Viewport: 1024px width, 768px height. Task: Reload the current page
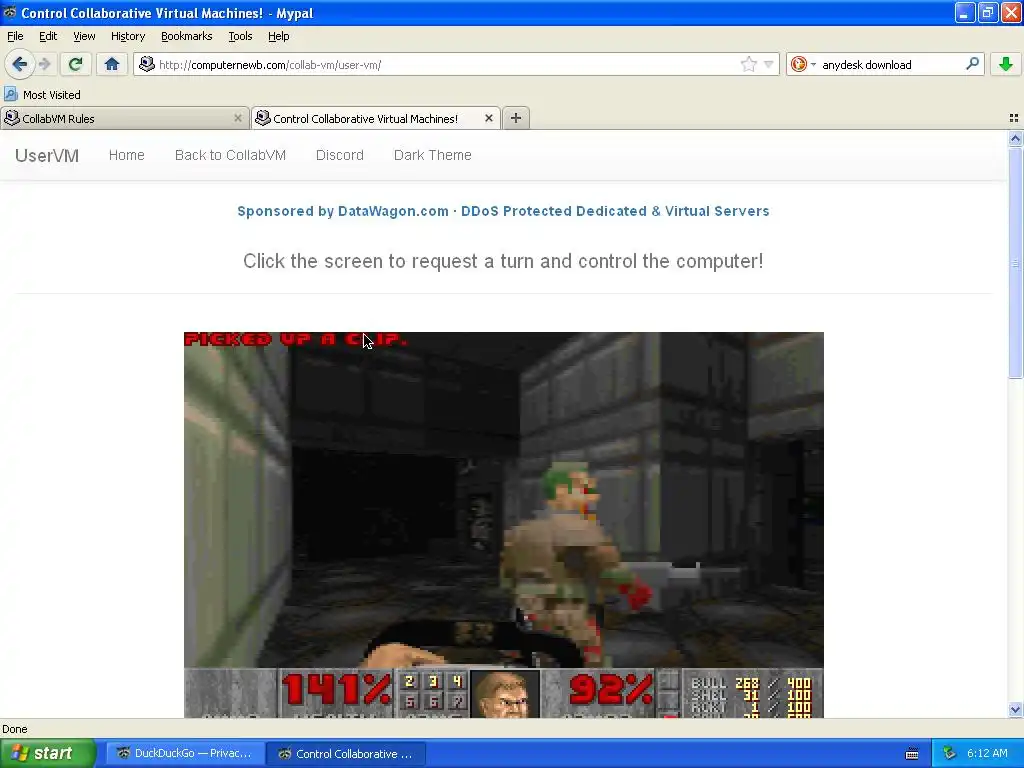[75, 64]
